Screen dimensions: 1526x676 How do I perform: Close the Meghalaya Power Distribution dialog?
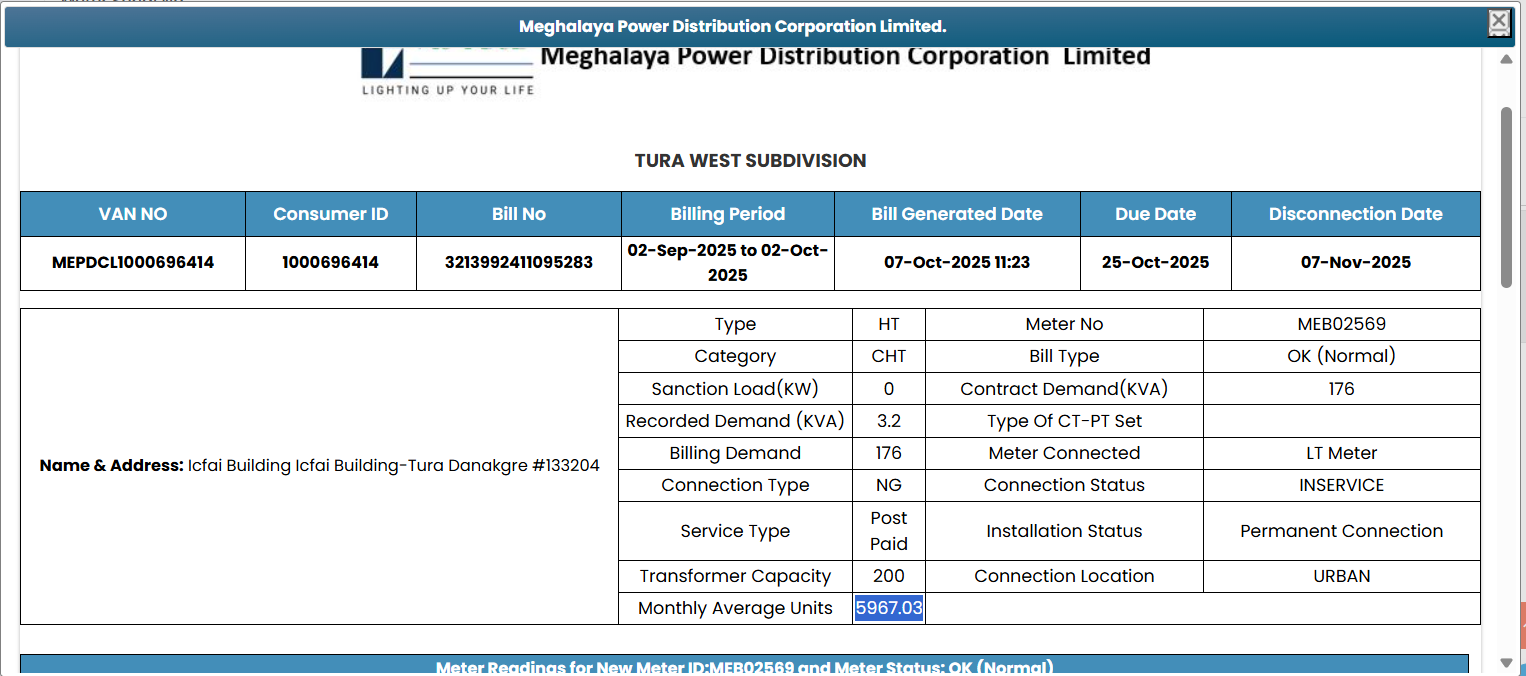[1498, 22]
